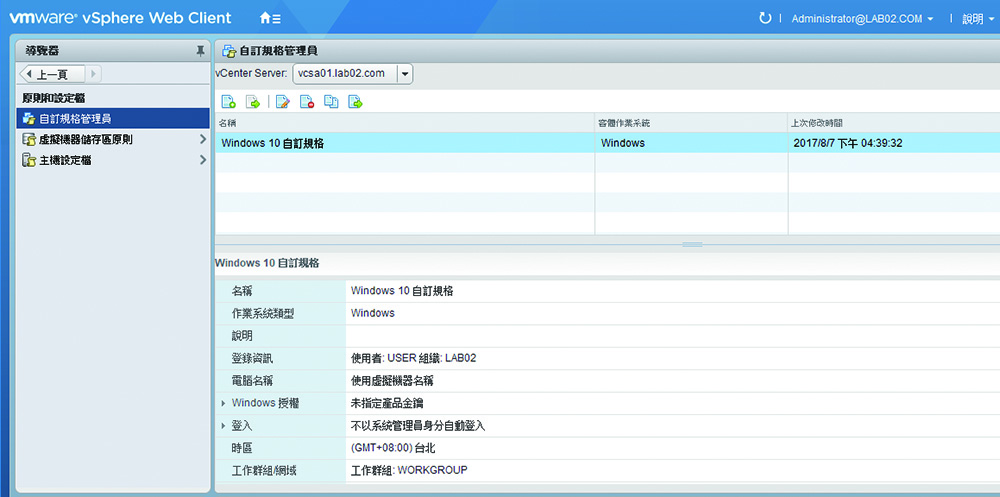Click the 電腦名稱 label
Viewport: 1000px width, 497px height.
tap(253, 381)
